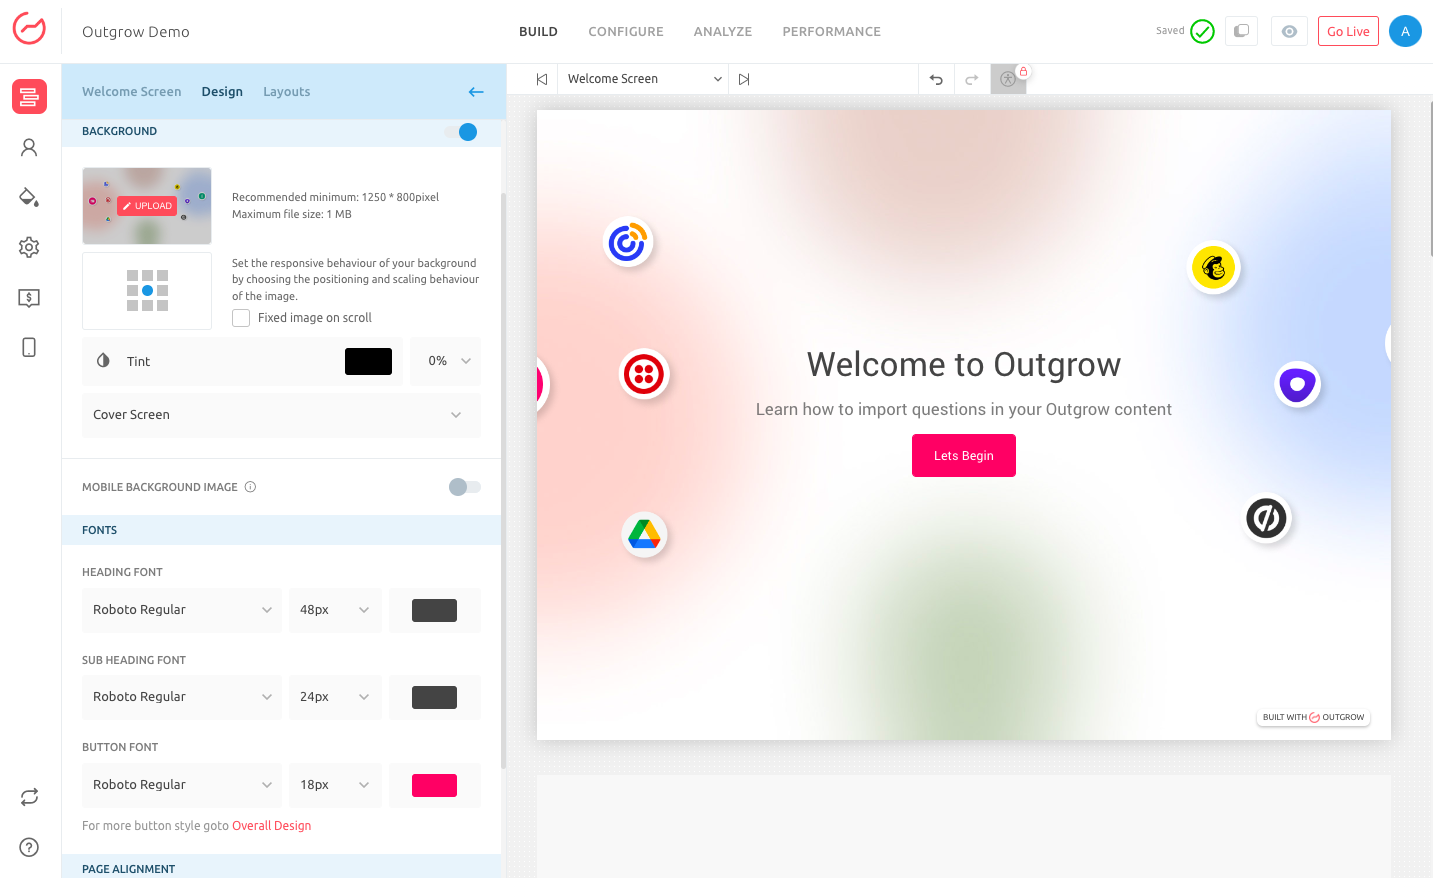Go to first screen arrow icon
The height and width of the screenshot is (878, 1433).
(x=542, y=79)
